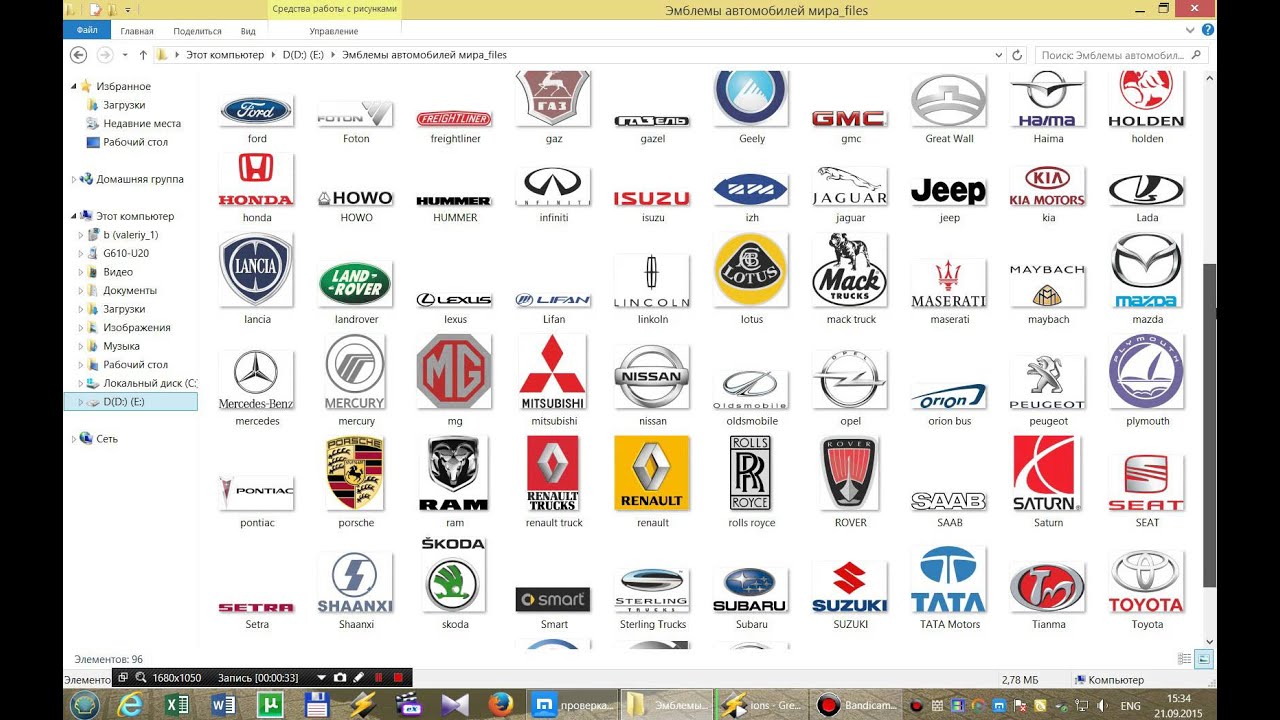Viewport: 1280px width, 720px height.
Task: Click the Bandicam screenshot camera icon
Action: point(340,678)
